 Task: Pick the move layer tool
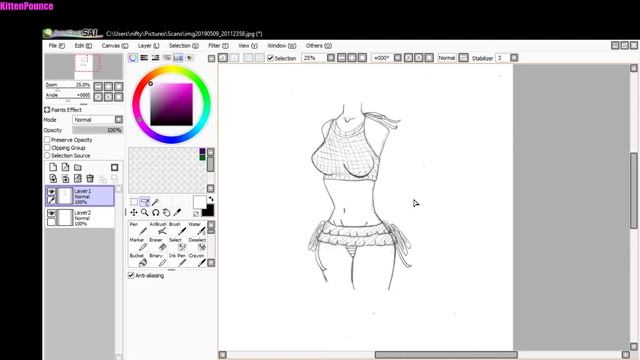(x=133, y=212)
